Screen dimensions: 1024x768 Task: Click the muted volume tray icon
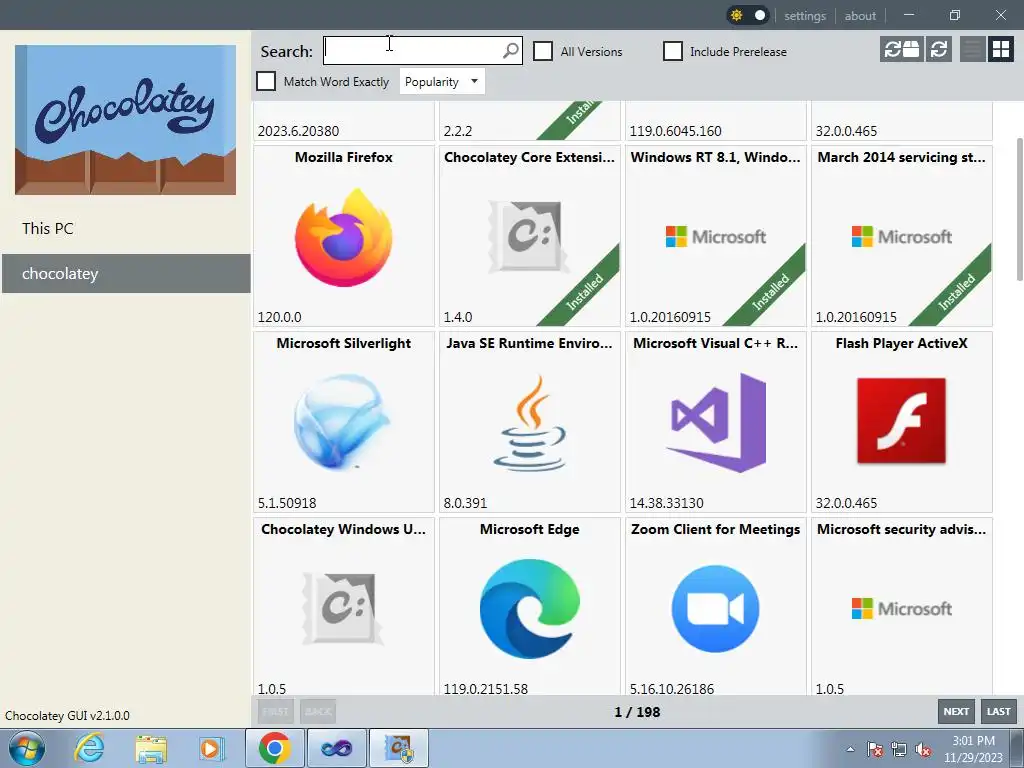[x=923, y=750]
